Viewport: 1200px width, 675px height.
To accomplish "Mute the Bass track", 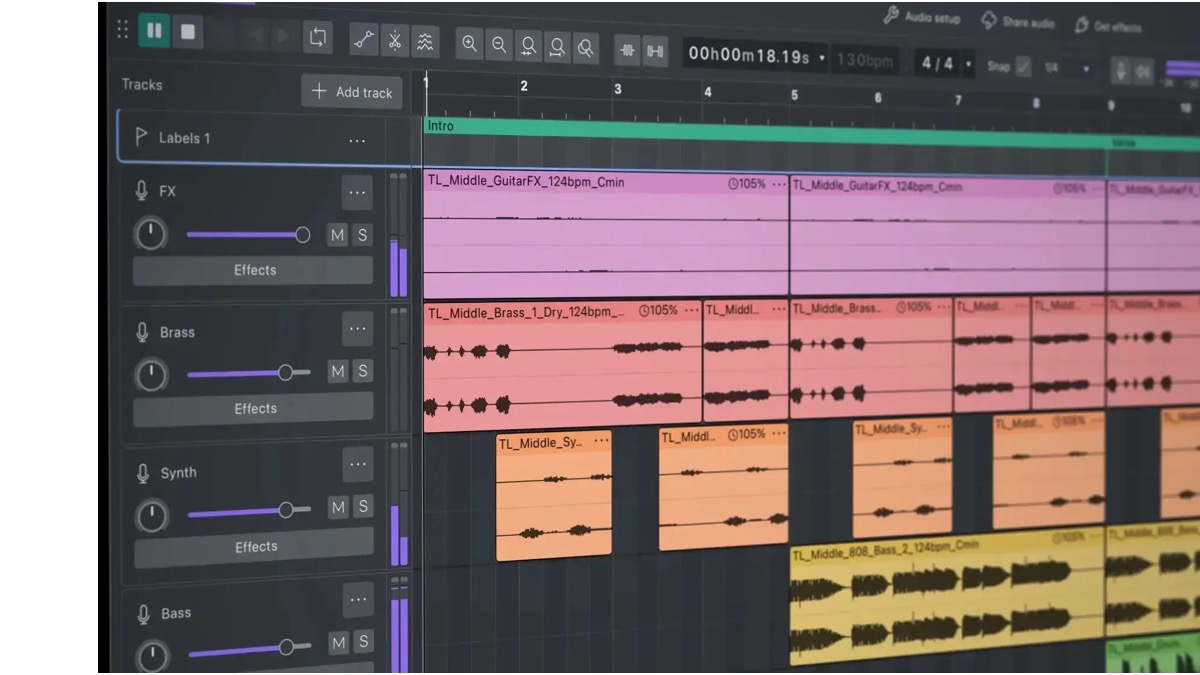I will tap(339, 642).
